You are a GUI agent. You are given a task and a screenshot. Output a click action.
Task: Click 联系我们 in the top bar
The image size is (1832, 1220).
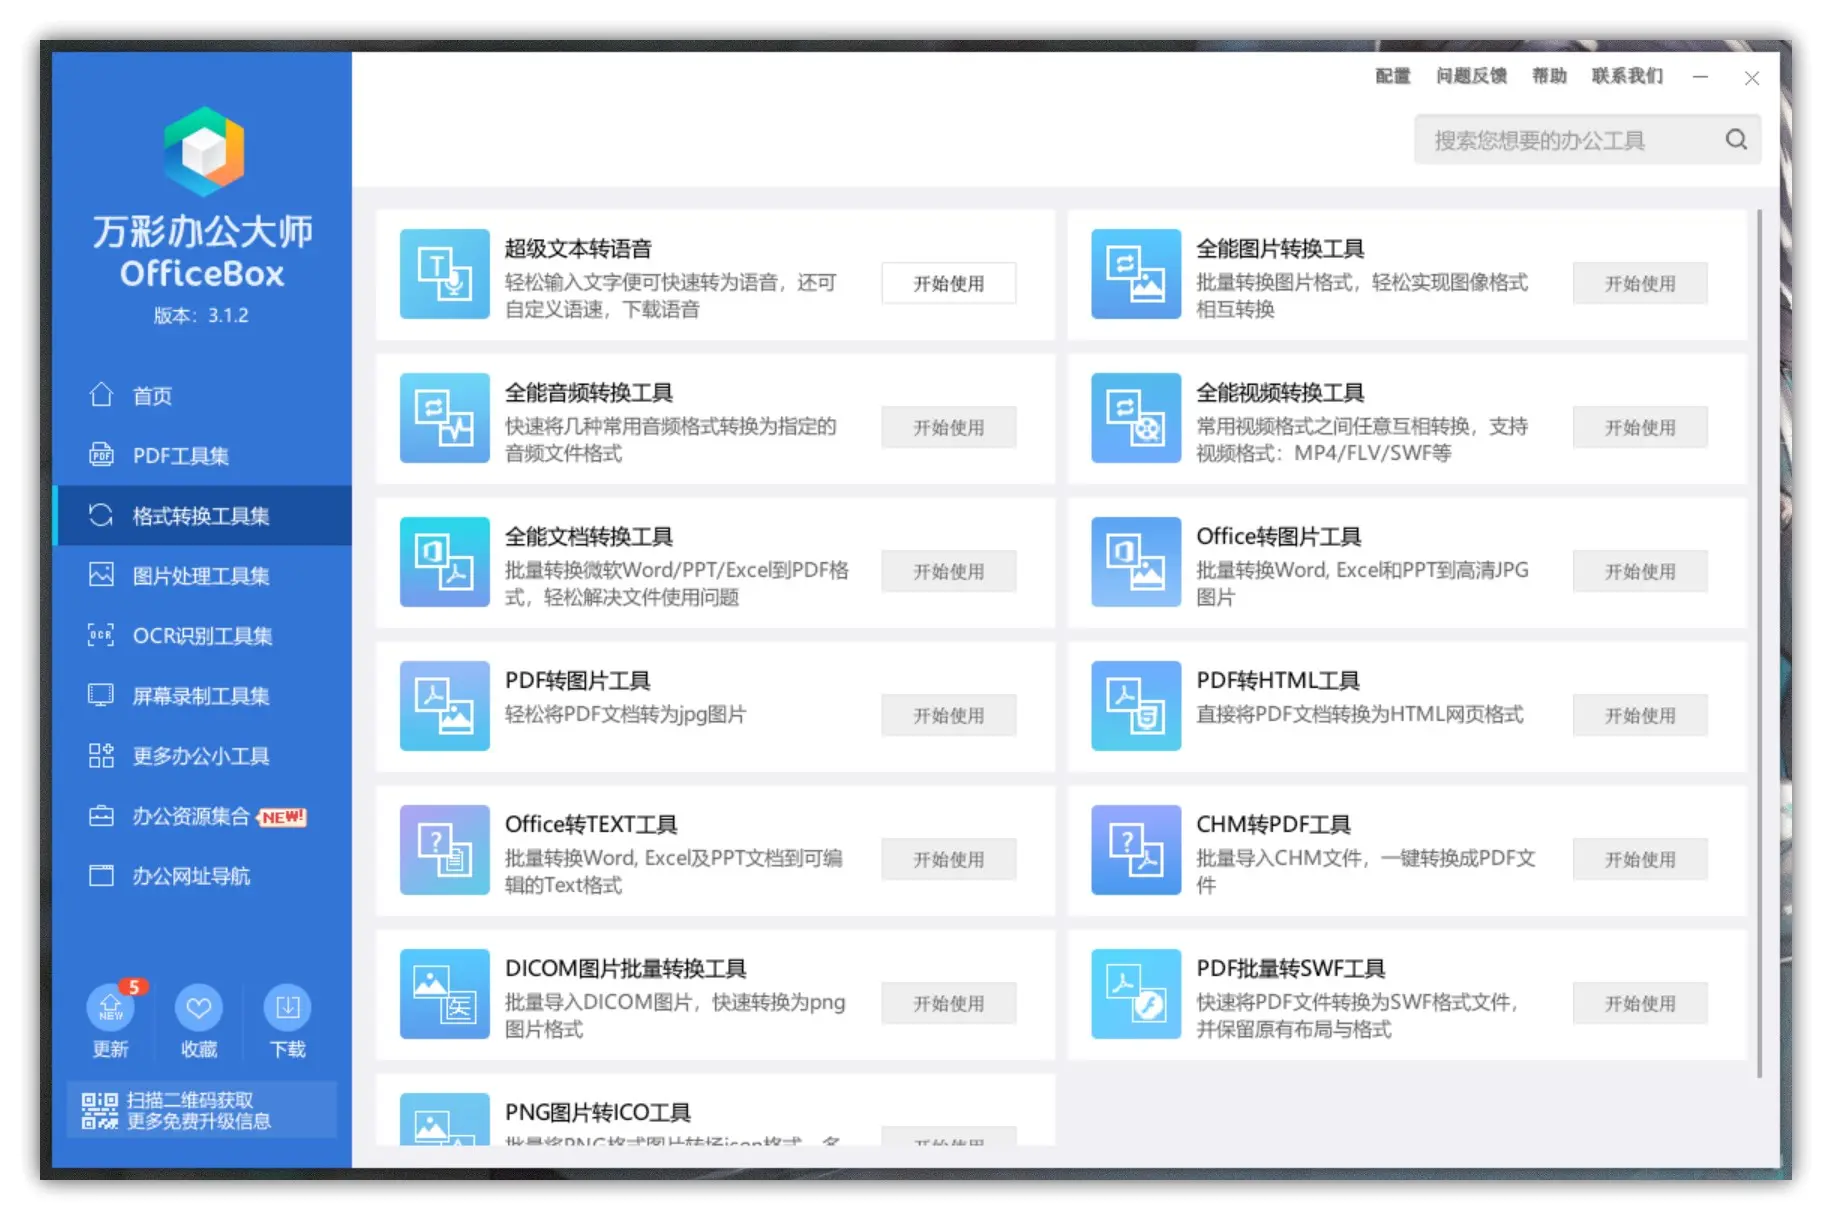pyautogui.click(x=1627, y=76)
